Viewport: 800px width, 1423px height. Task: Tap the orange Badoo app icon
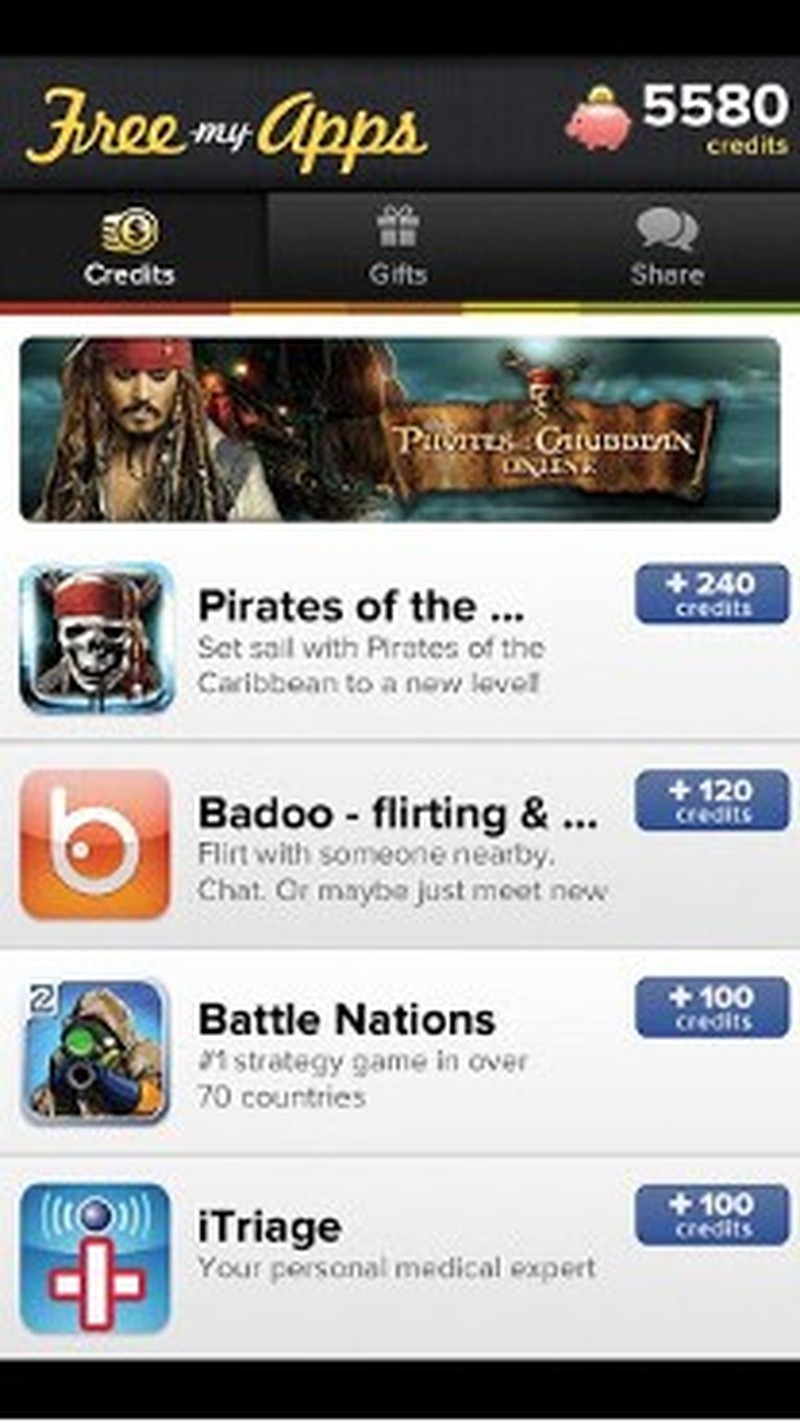coord(96,845)
